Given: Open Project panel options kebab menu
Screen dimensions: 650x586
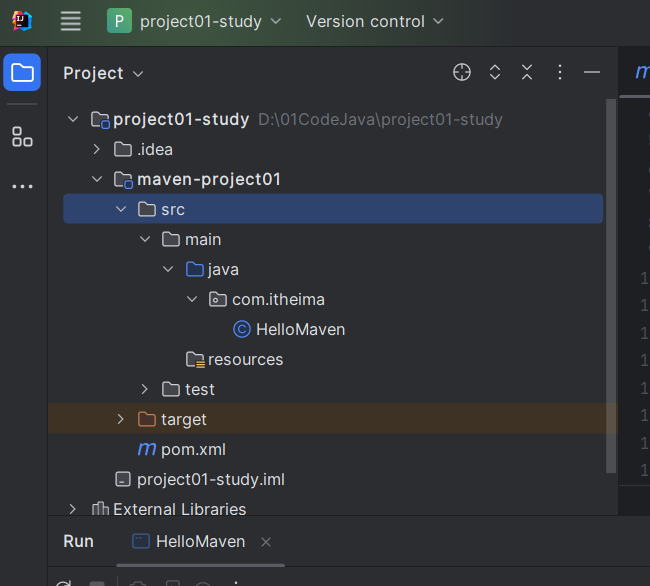Looking at the screenshot, I should (560, 72).
